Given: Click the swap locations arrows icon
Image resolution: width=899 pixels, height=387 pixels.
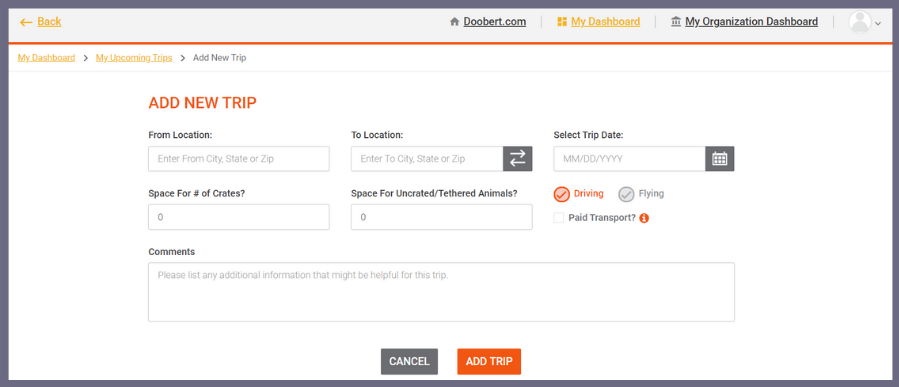Looking at the screenshot, I should 518,159.
